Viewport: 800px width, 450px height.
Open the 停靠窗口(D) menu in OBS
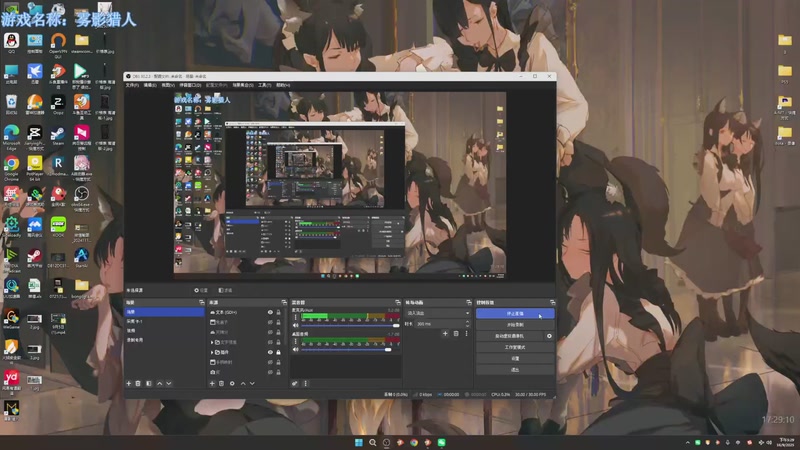[x=190, y=85]
